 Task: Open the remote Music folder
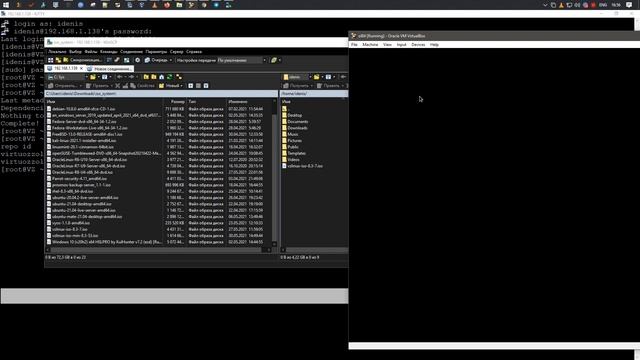tap(290, 134)
